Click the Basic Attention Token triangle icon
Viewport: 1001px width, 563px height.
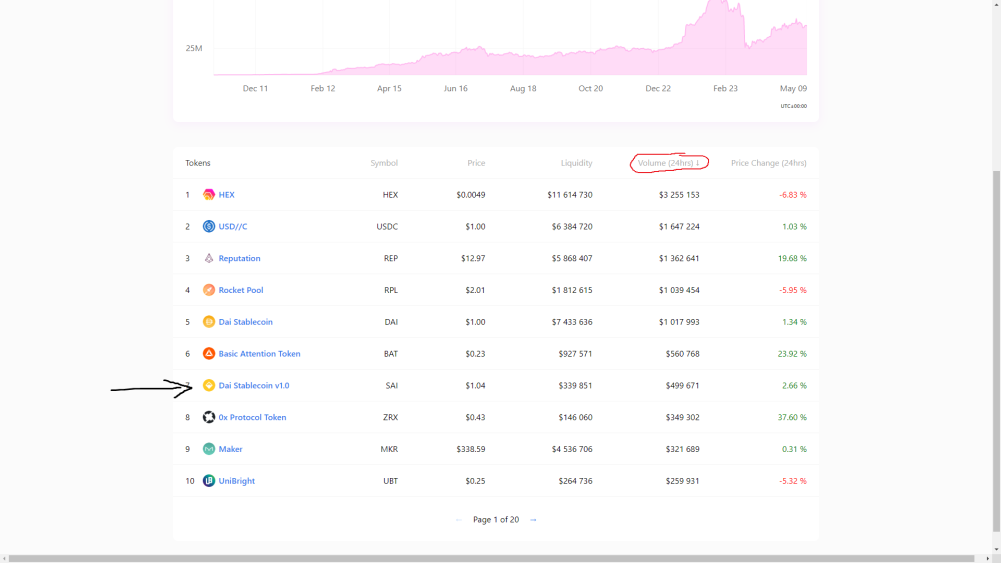(x=209, y=354)
